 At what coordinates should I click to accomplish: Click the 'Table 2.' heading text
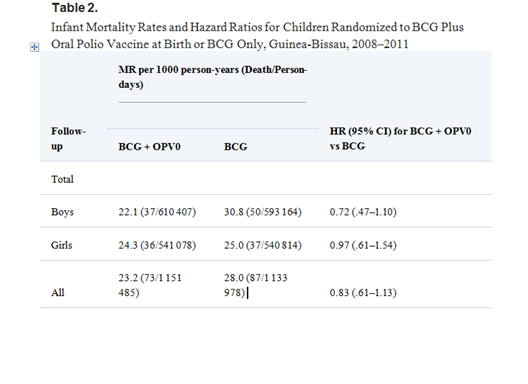tap(75, 8)
